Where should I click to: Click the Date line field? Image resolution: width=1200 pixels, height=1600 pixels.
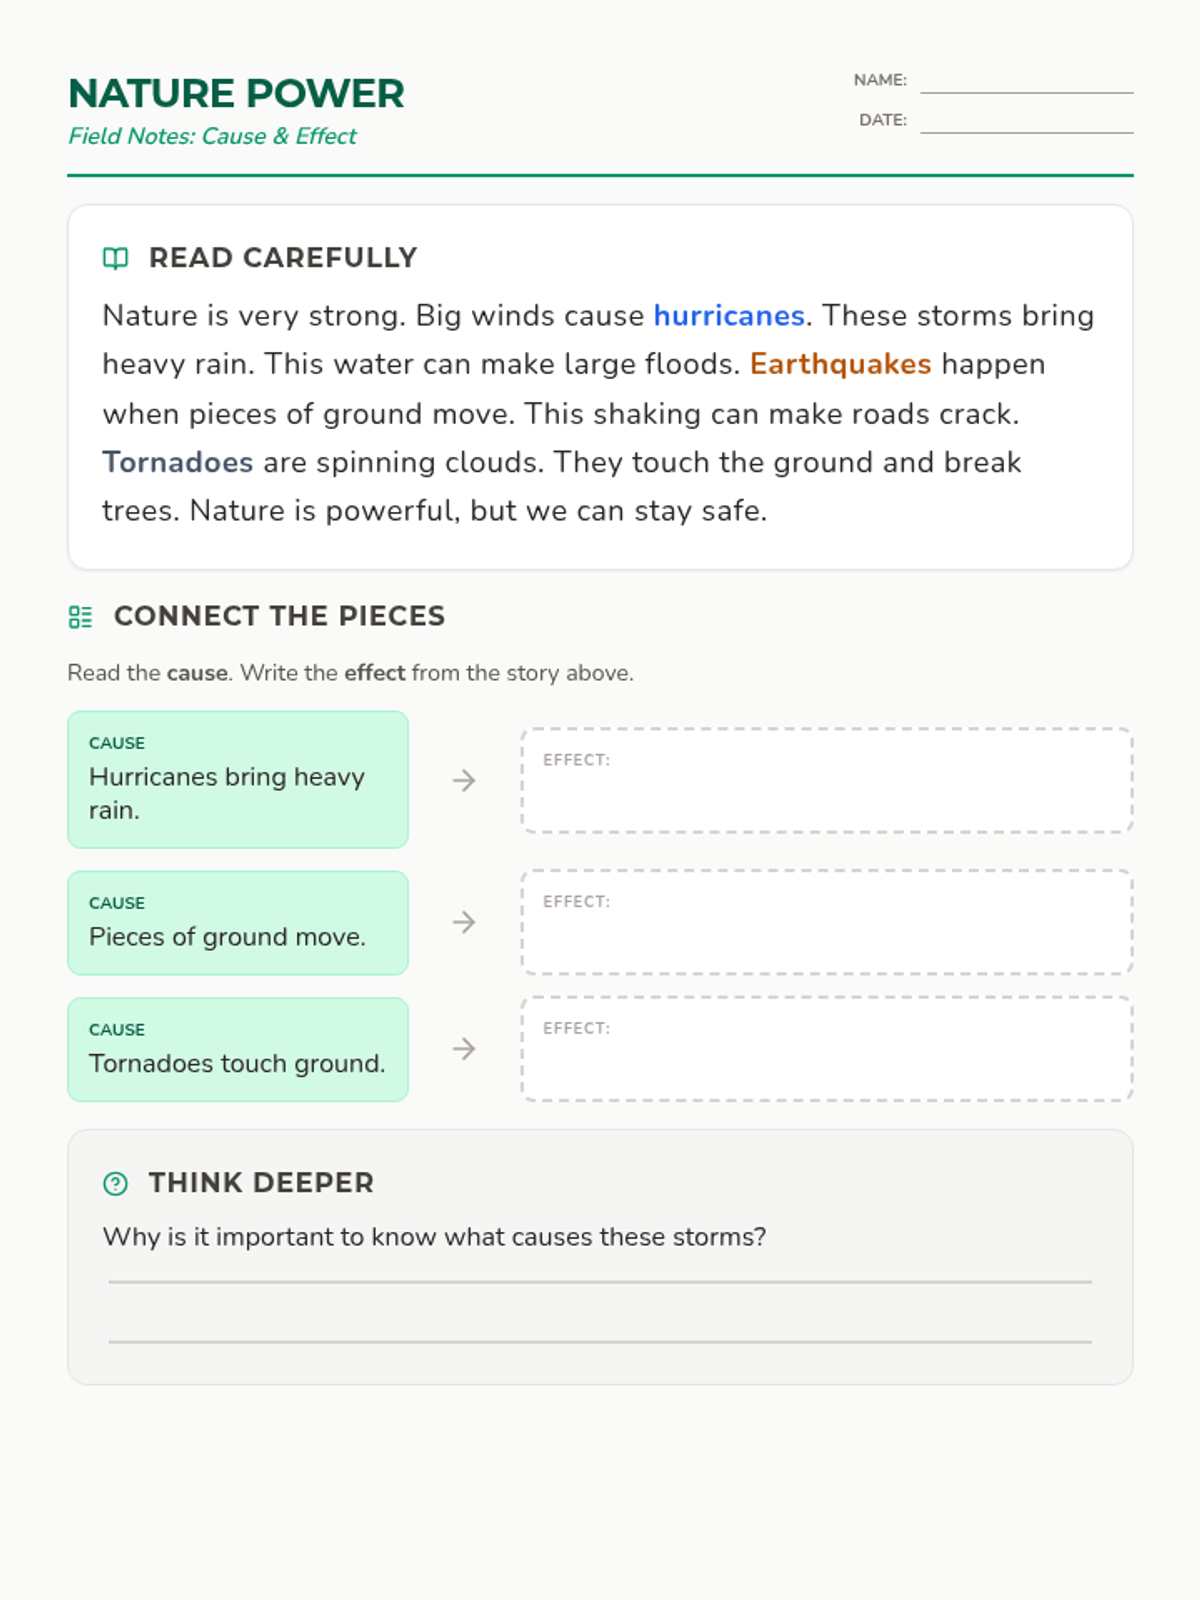click(x=1026, y=122)
